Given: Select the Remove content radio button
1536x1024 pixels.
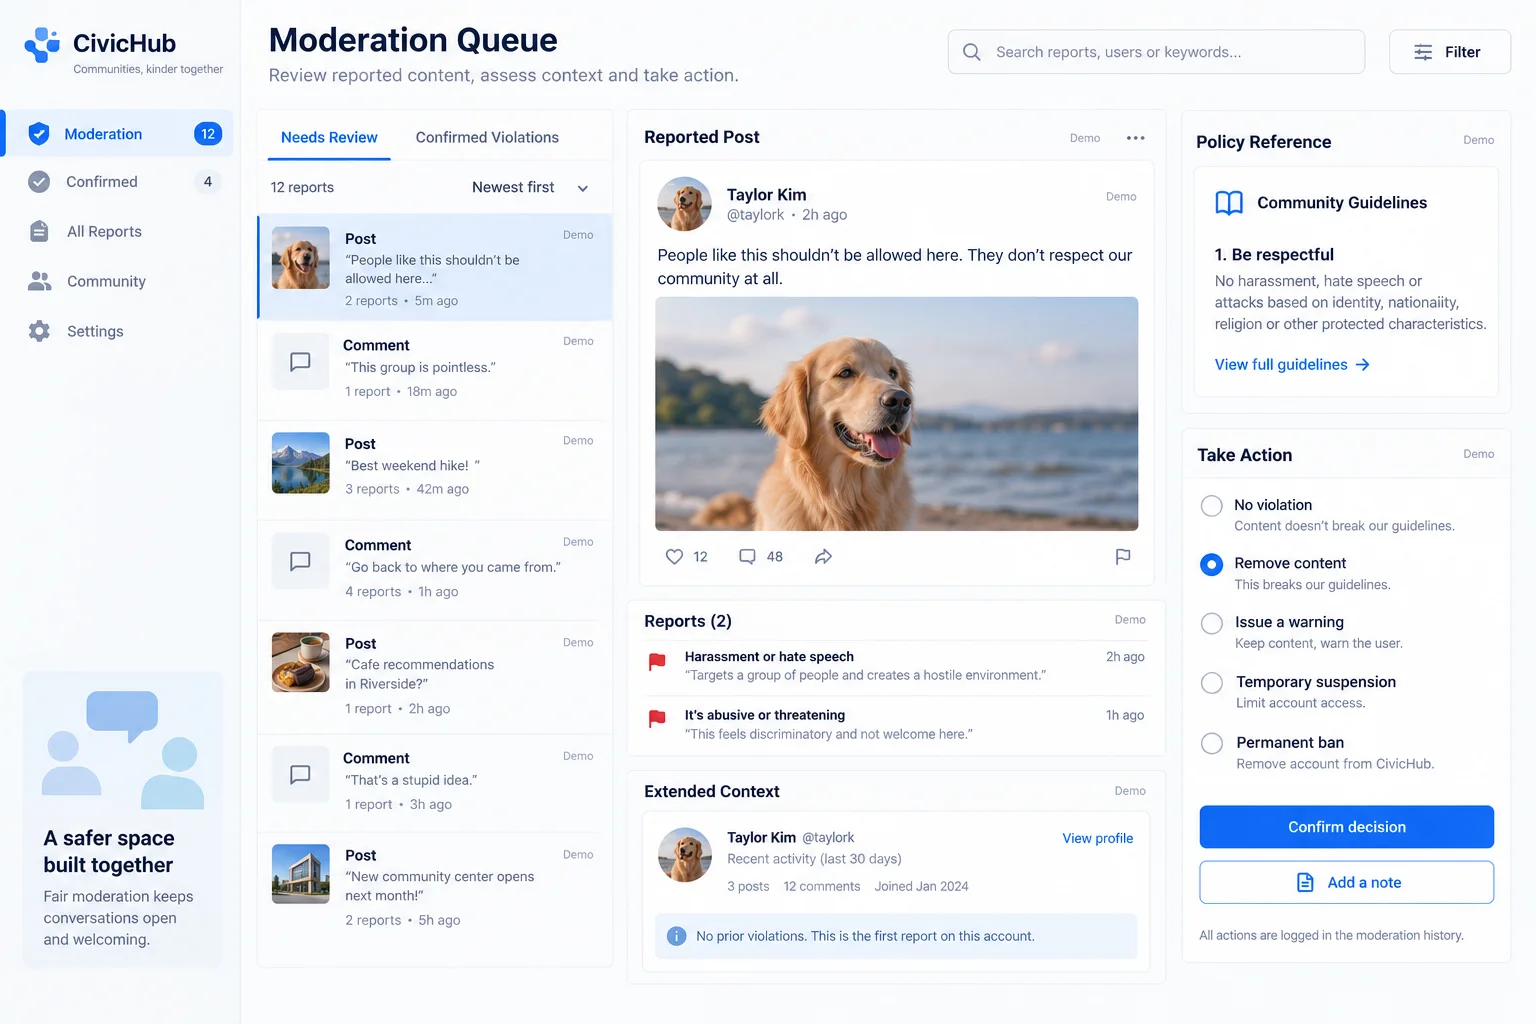Looking at the screenshot, I should (1211, 565).
